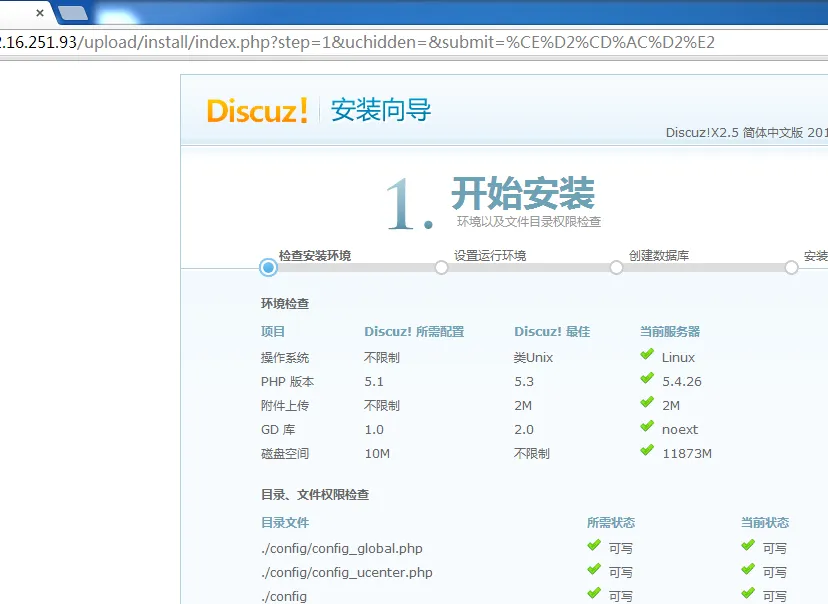This screenshot has width=828, height=604.
Task: Click the 磁盘空间 row label
Action: point(285,454)
